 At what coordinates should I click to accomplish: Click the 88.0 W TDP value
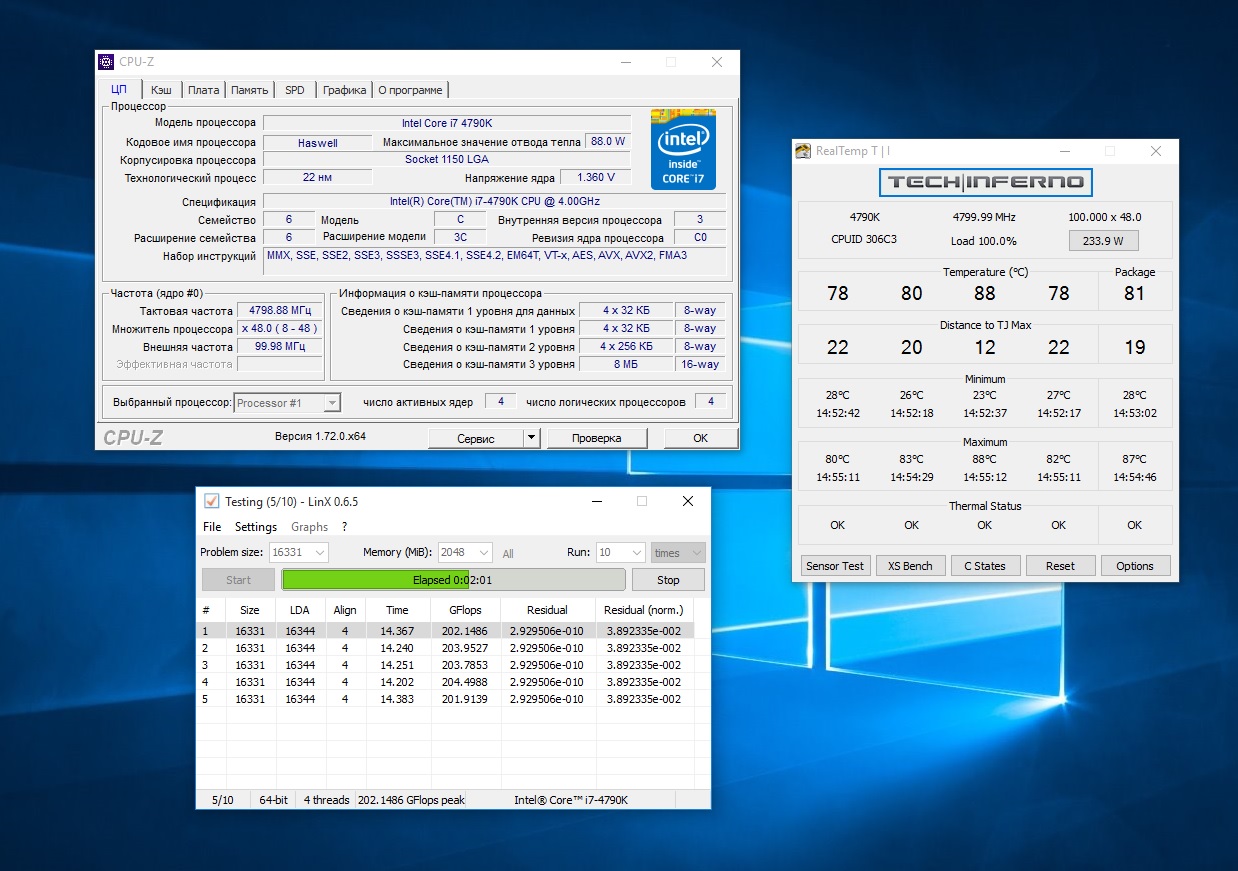pos(608,142)
